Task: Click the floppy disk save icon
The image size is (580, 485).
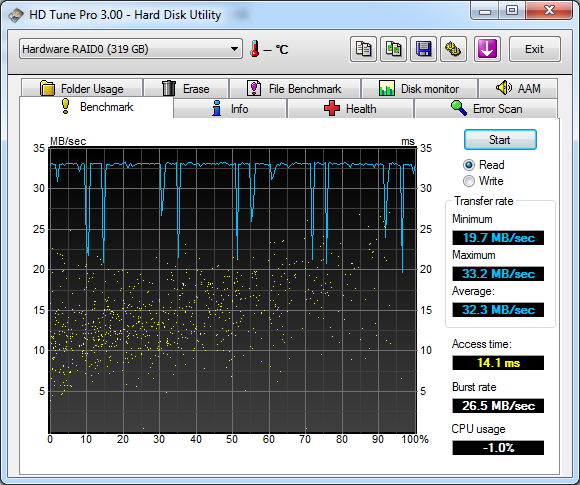Action: coord(424,49)
